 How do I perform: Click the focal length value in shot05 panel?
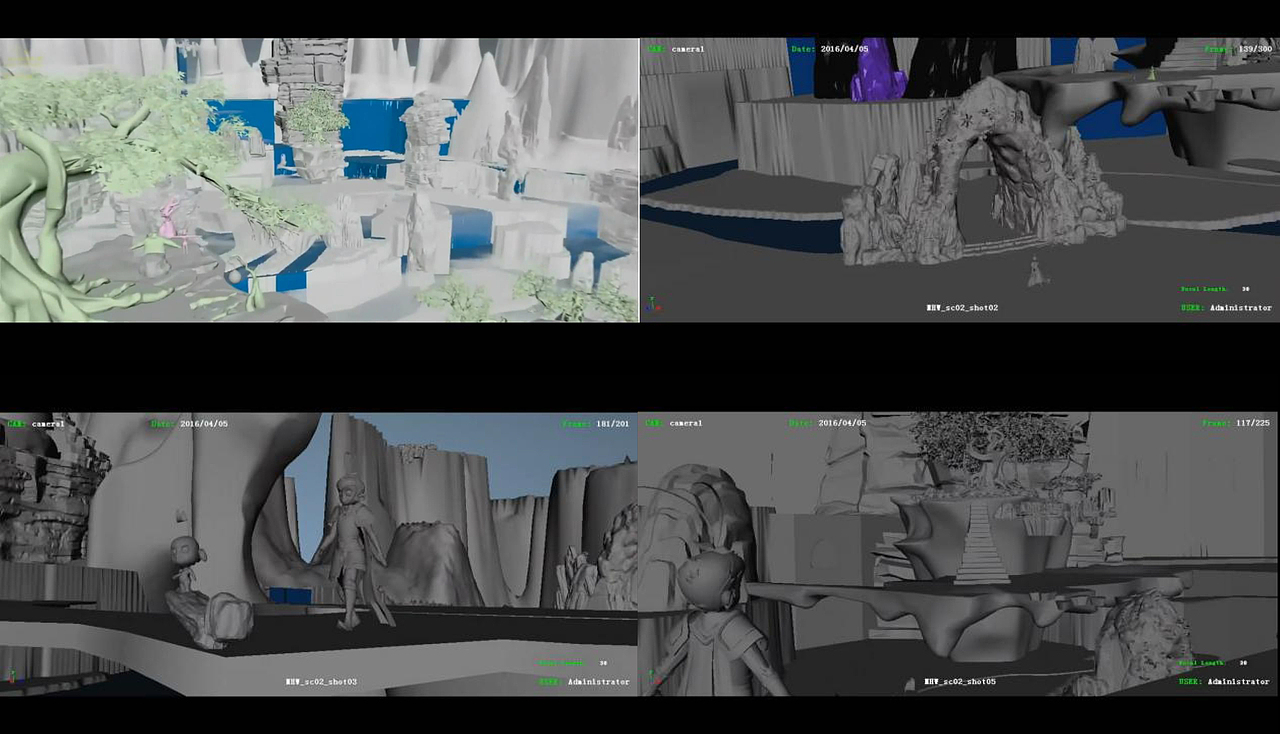(1243, 663)
